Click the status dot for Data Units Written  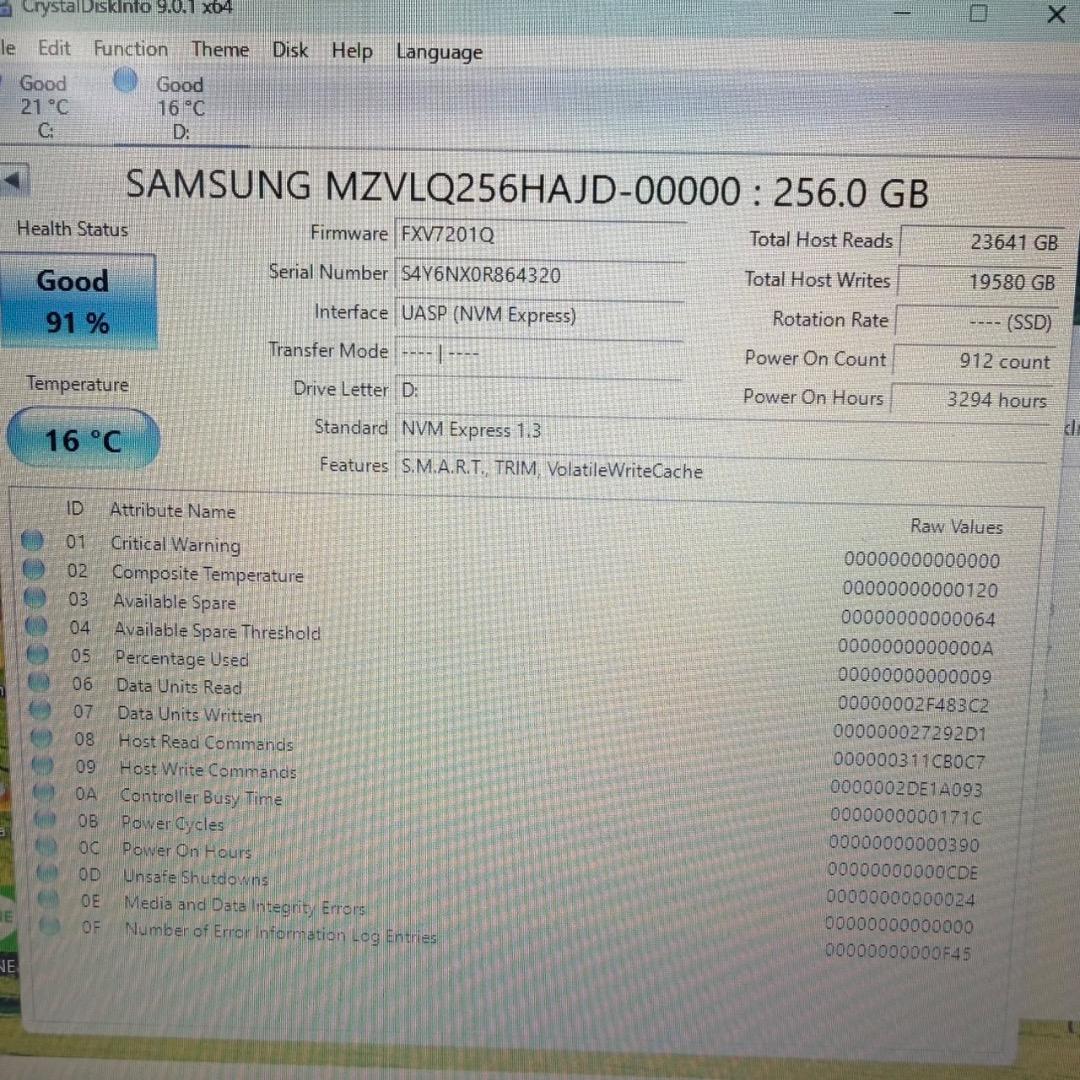(x=41, y=709)
